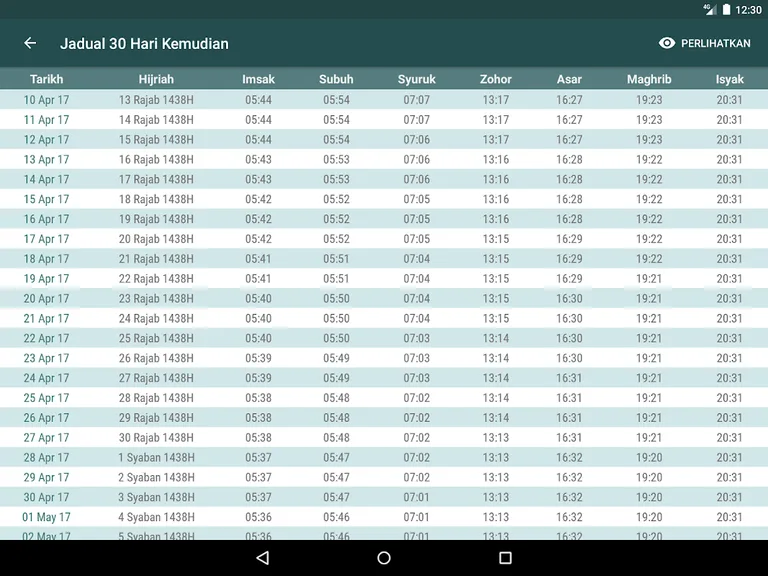Image resolution: width=768 pixels, height=576 pixels.
Task: Tap Asar time in 18 Apr 17 row
Action: tap(569, 259)
